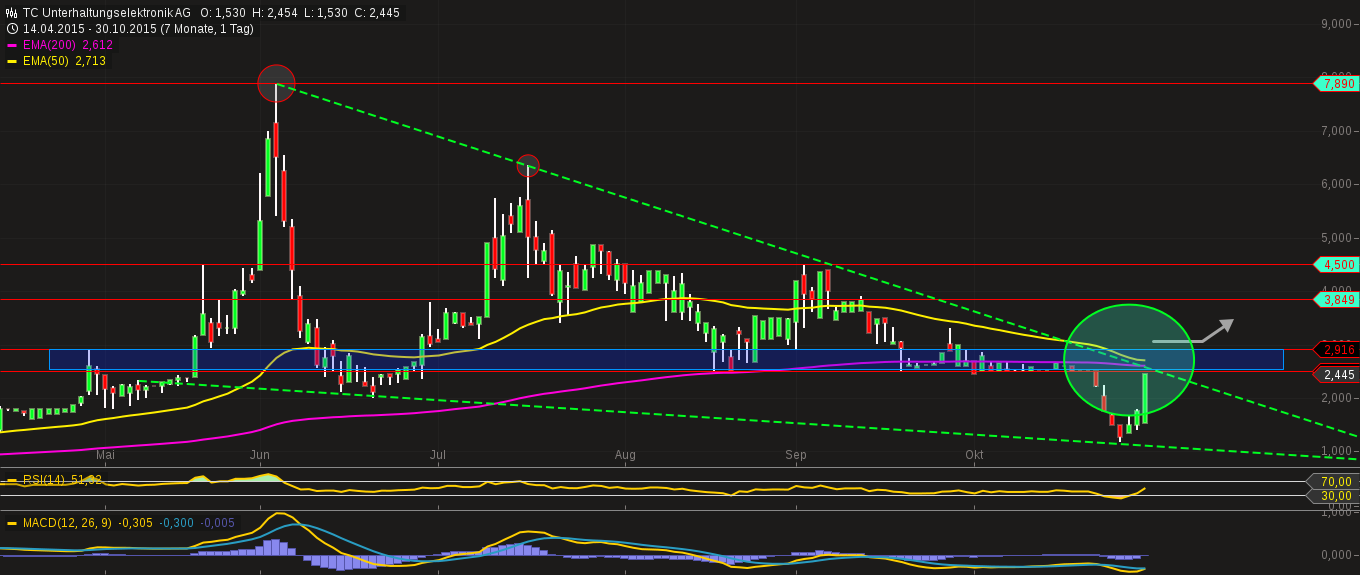The height and width of the screenshot is (575, 1360).
Task: Click the 6,000 price axis label
Action: point(1338,184)
